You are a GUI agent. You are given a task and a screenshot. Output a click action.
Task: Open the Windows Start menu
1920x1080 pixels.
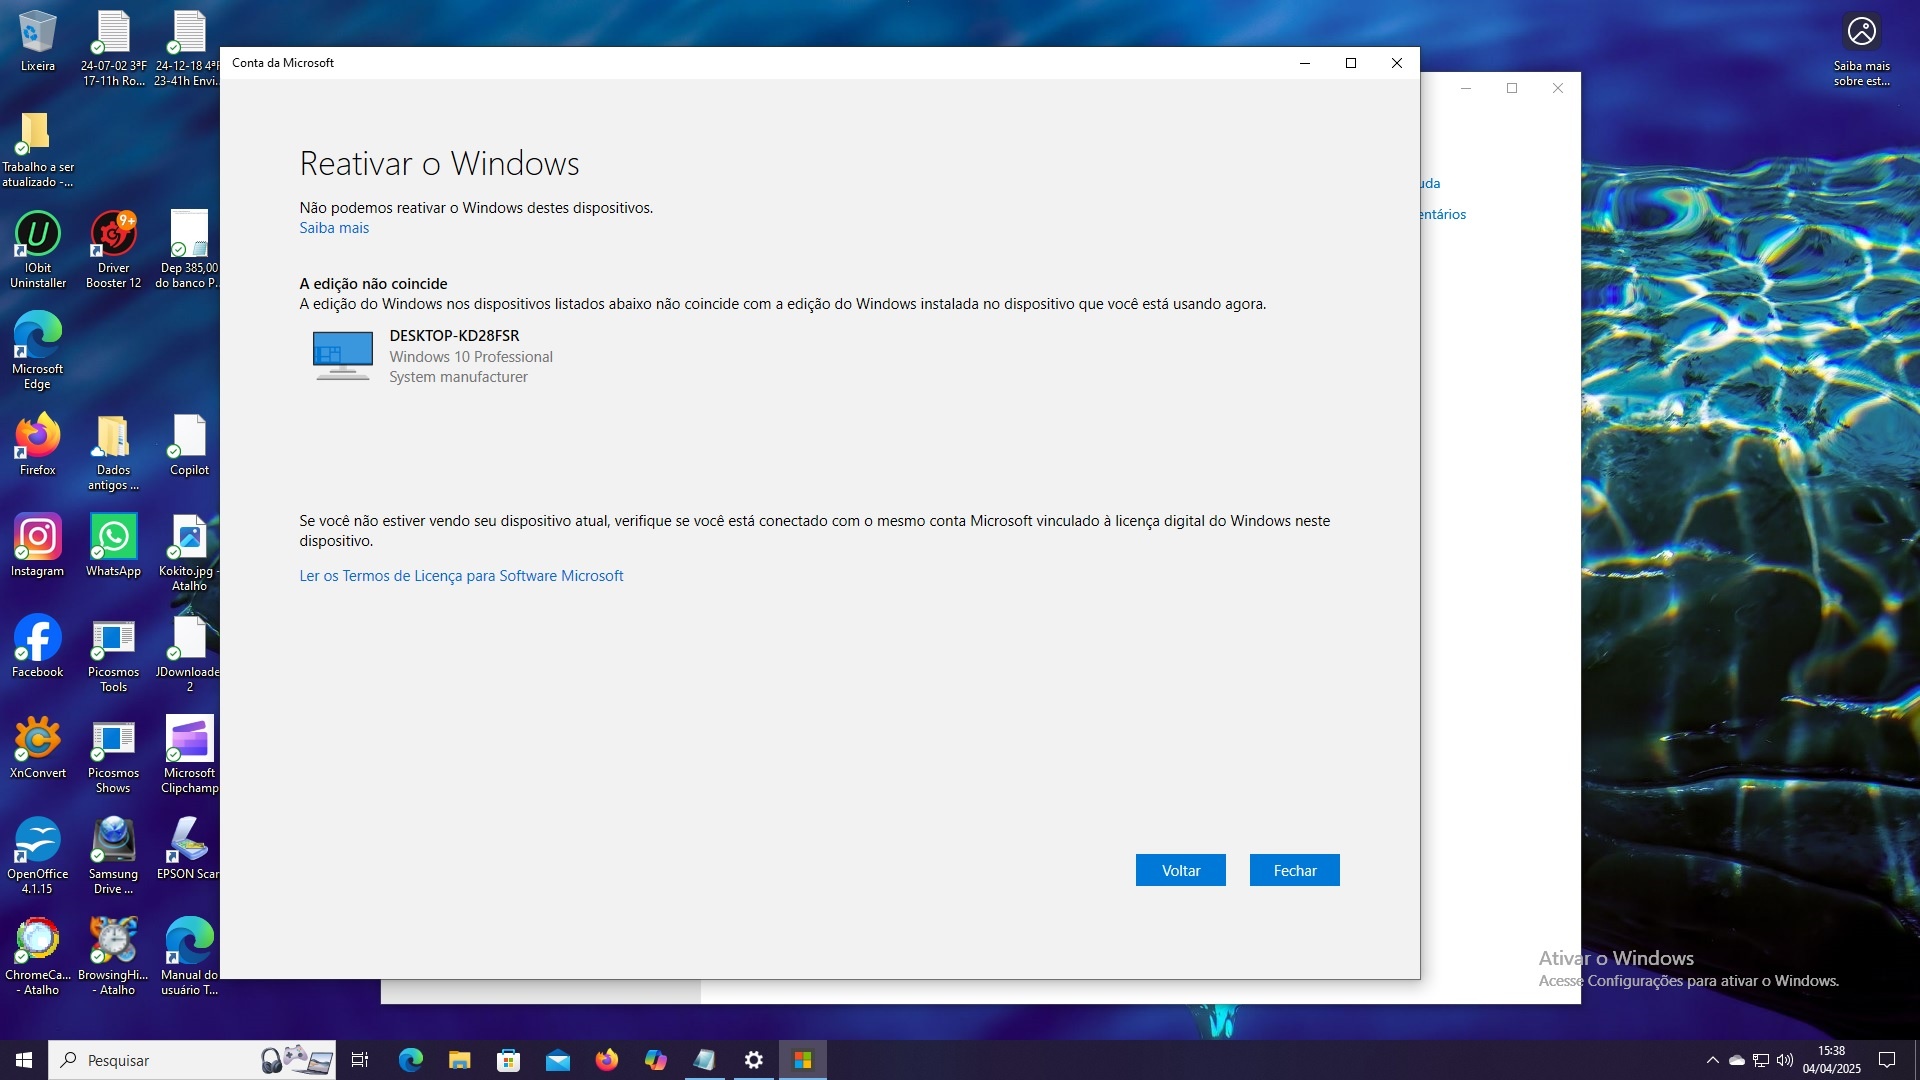pyautogui.click(x=24, y=1060)
